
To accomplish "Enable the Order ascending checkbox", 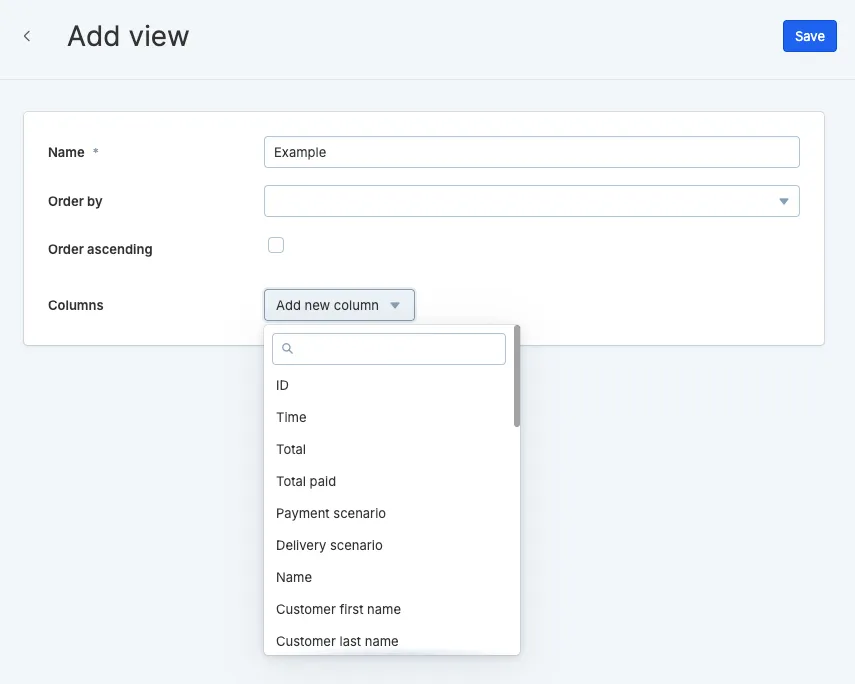I will [276, 245].
